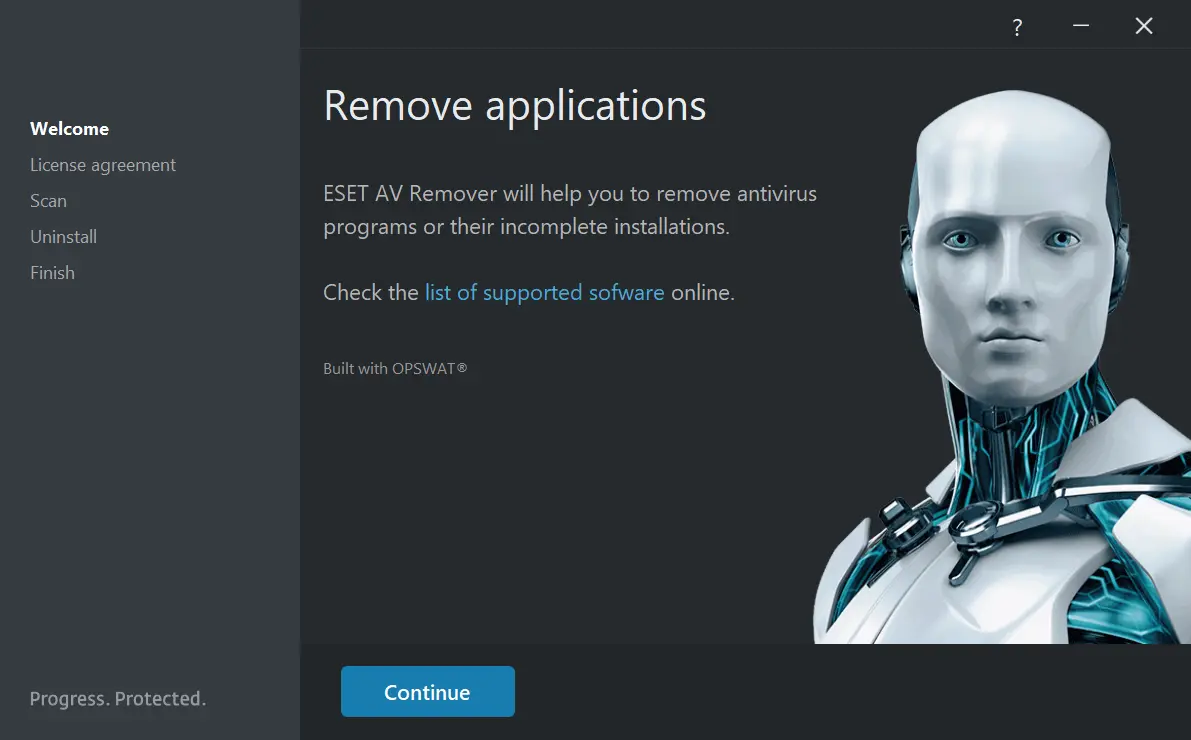Close the ESET AV Remover window
Viewport: 1191px width, 740px height.
click(1144, 26)
